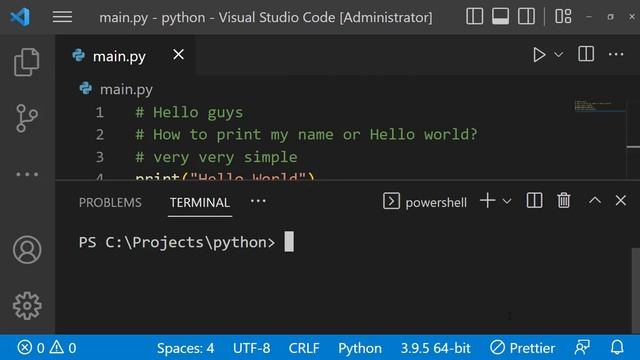Close the main.py editor tab
The image size is (640, 360).
(x=178, y=54)
